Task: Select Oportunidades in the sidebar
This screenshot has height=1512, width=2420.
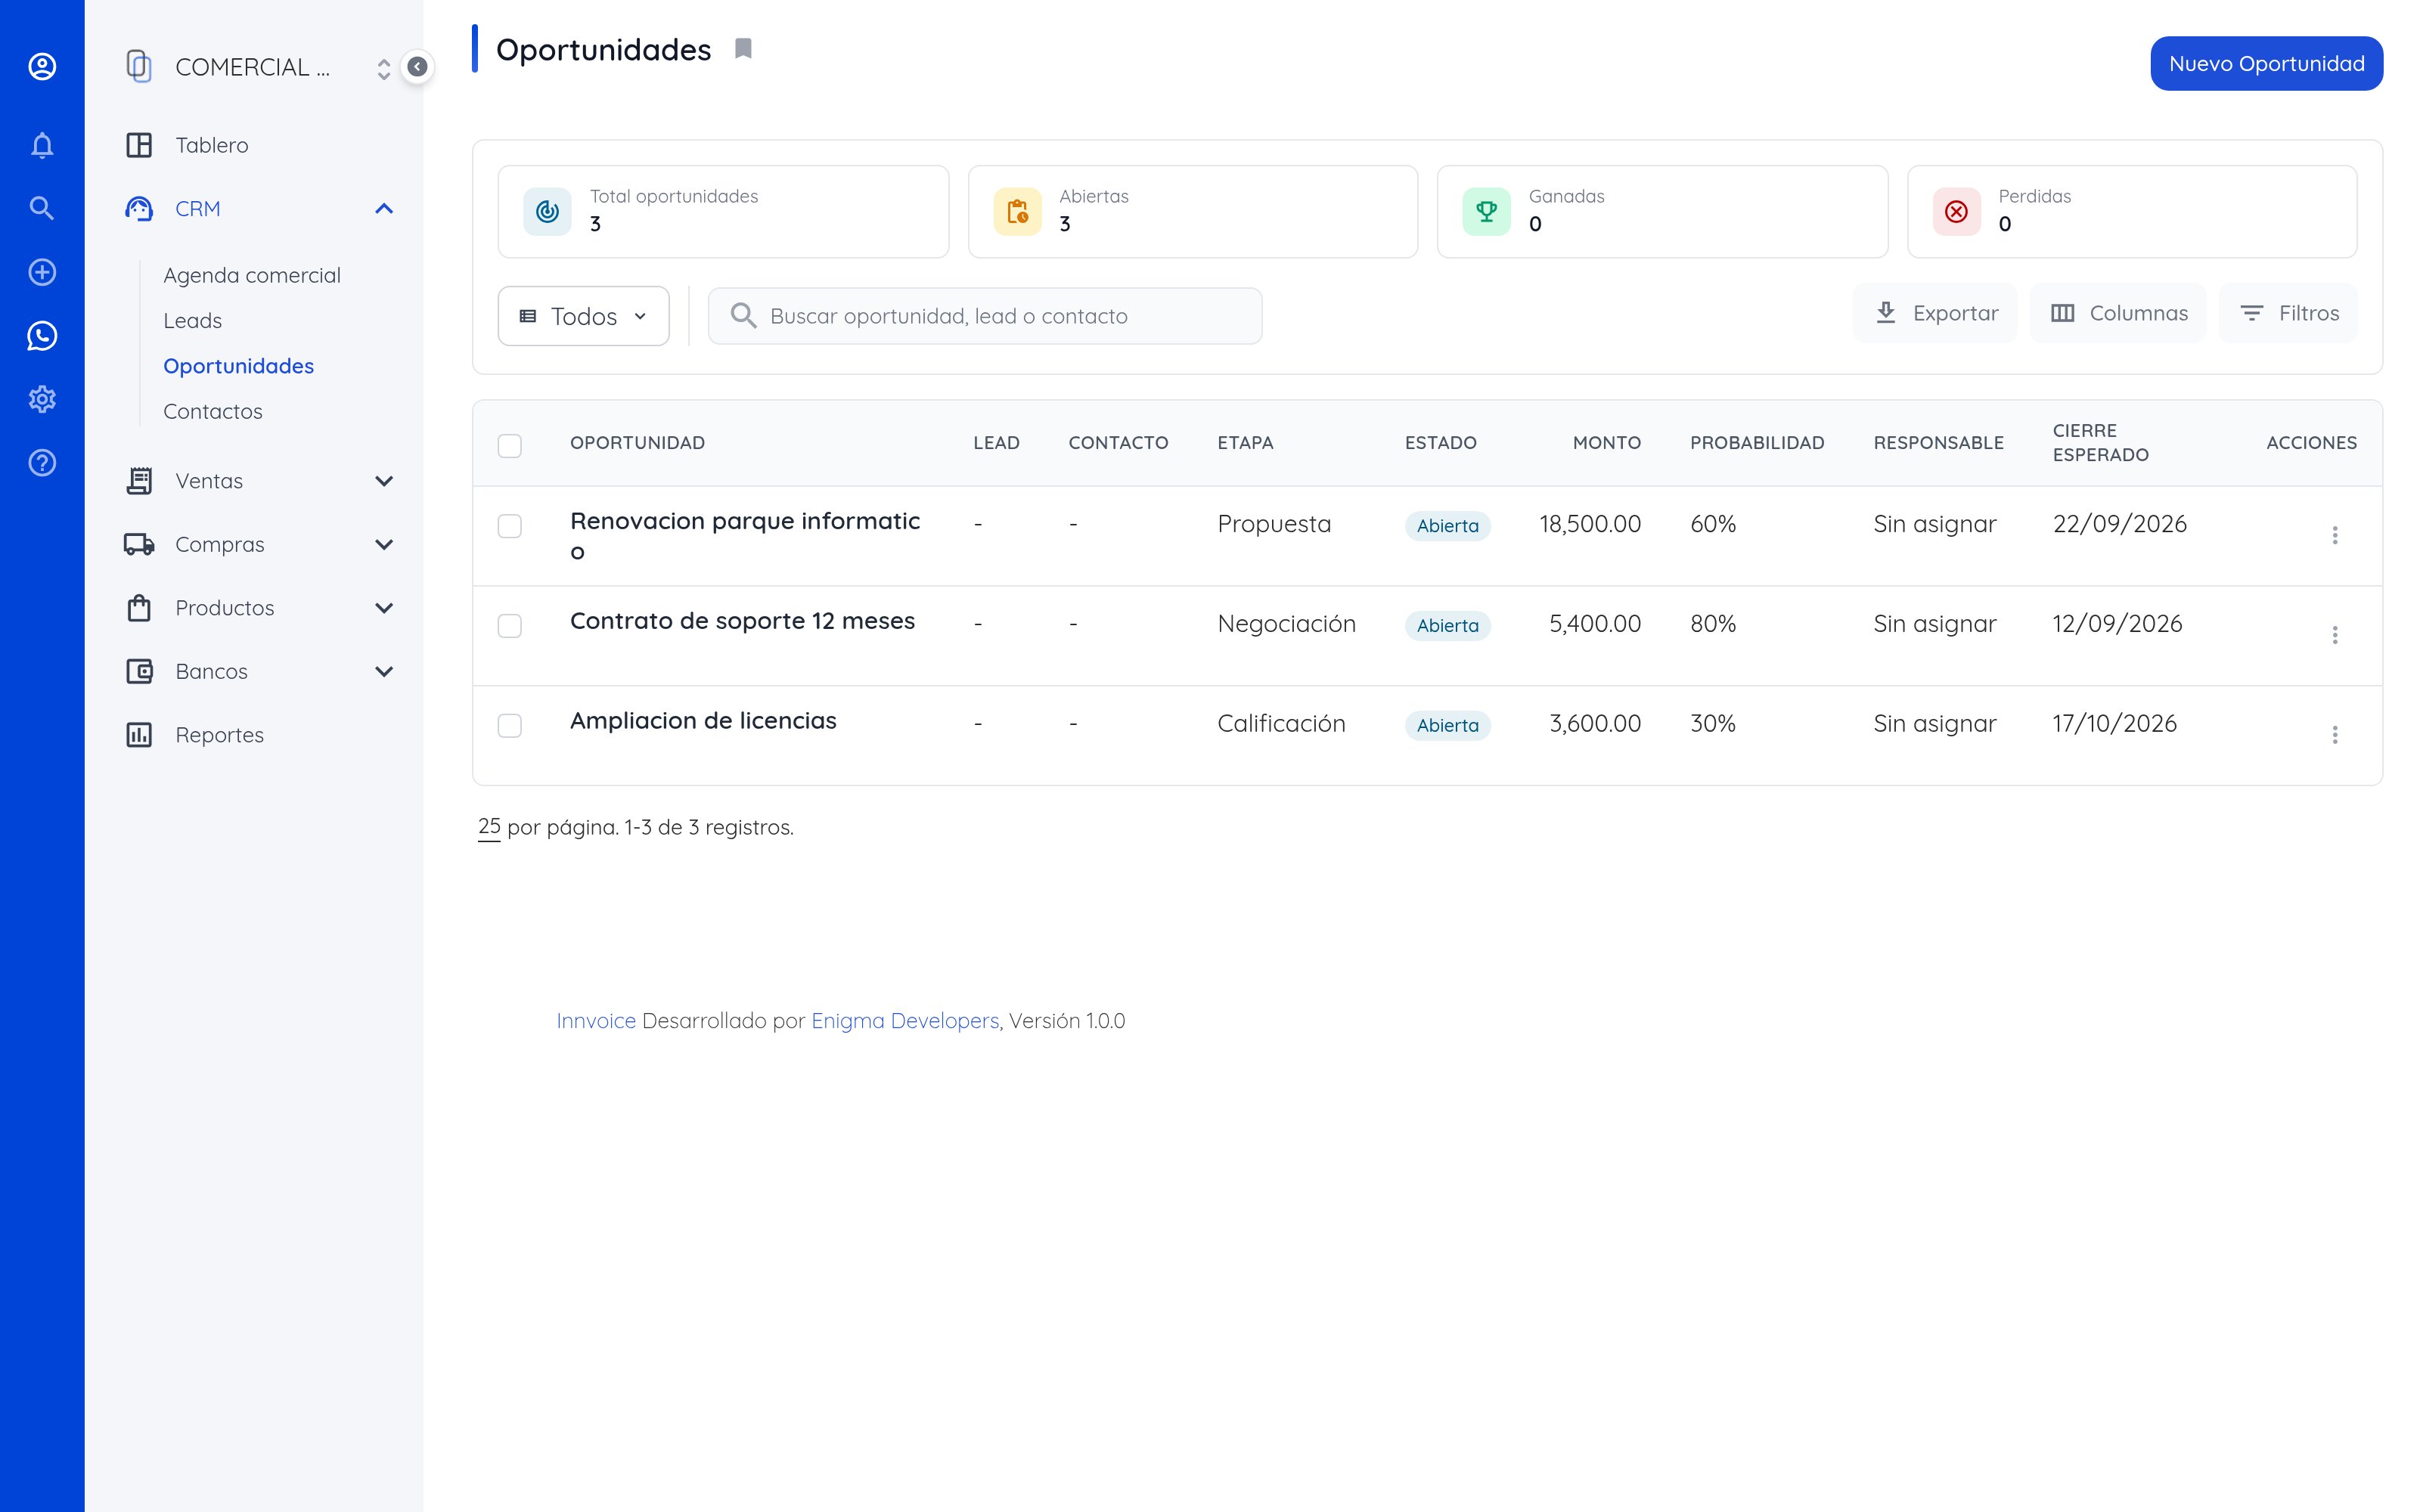Action: click(x=238, y=366)
